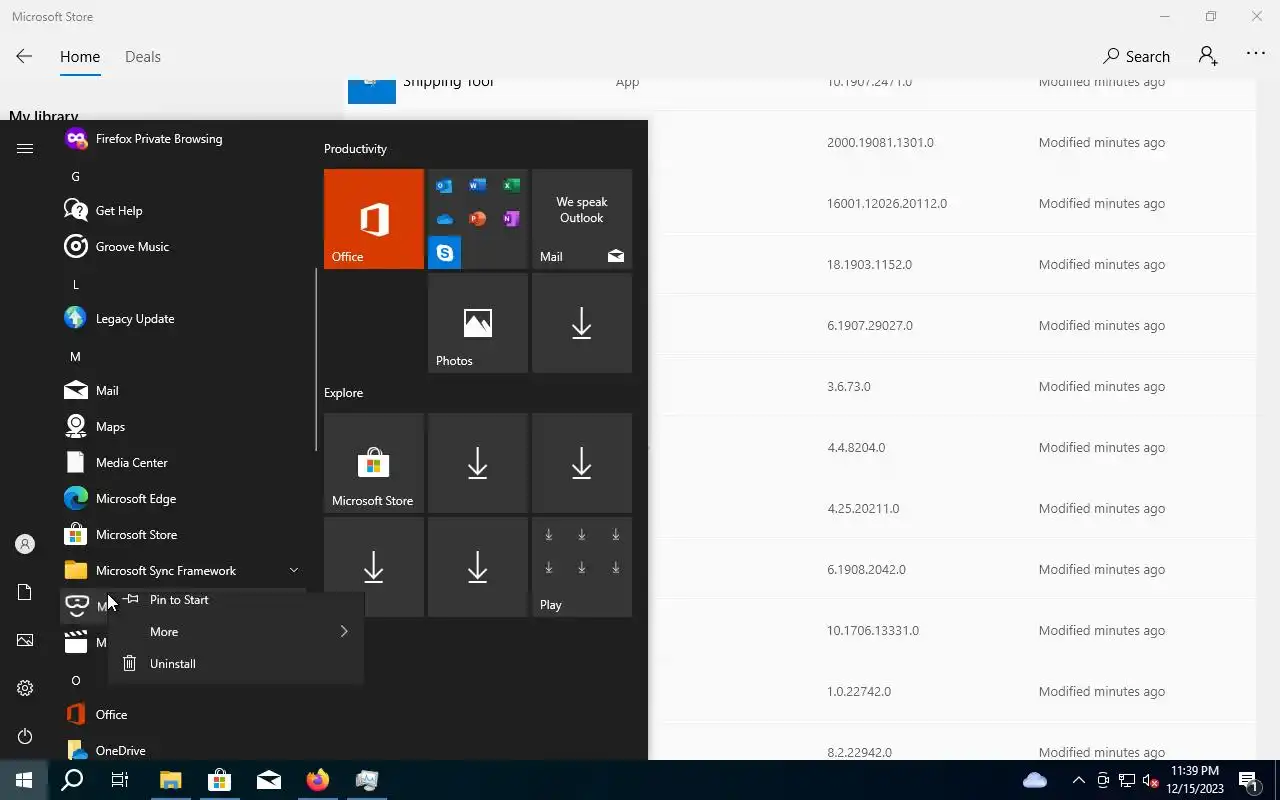The width and height of the screenshot is (1280, 800).
Task: Expand Microsoft Sync Framework folder
Action: [x=294, y=571]
